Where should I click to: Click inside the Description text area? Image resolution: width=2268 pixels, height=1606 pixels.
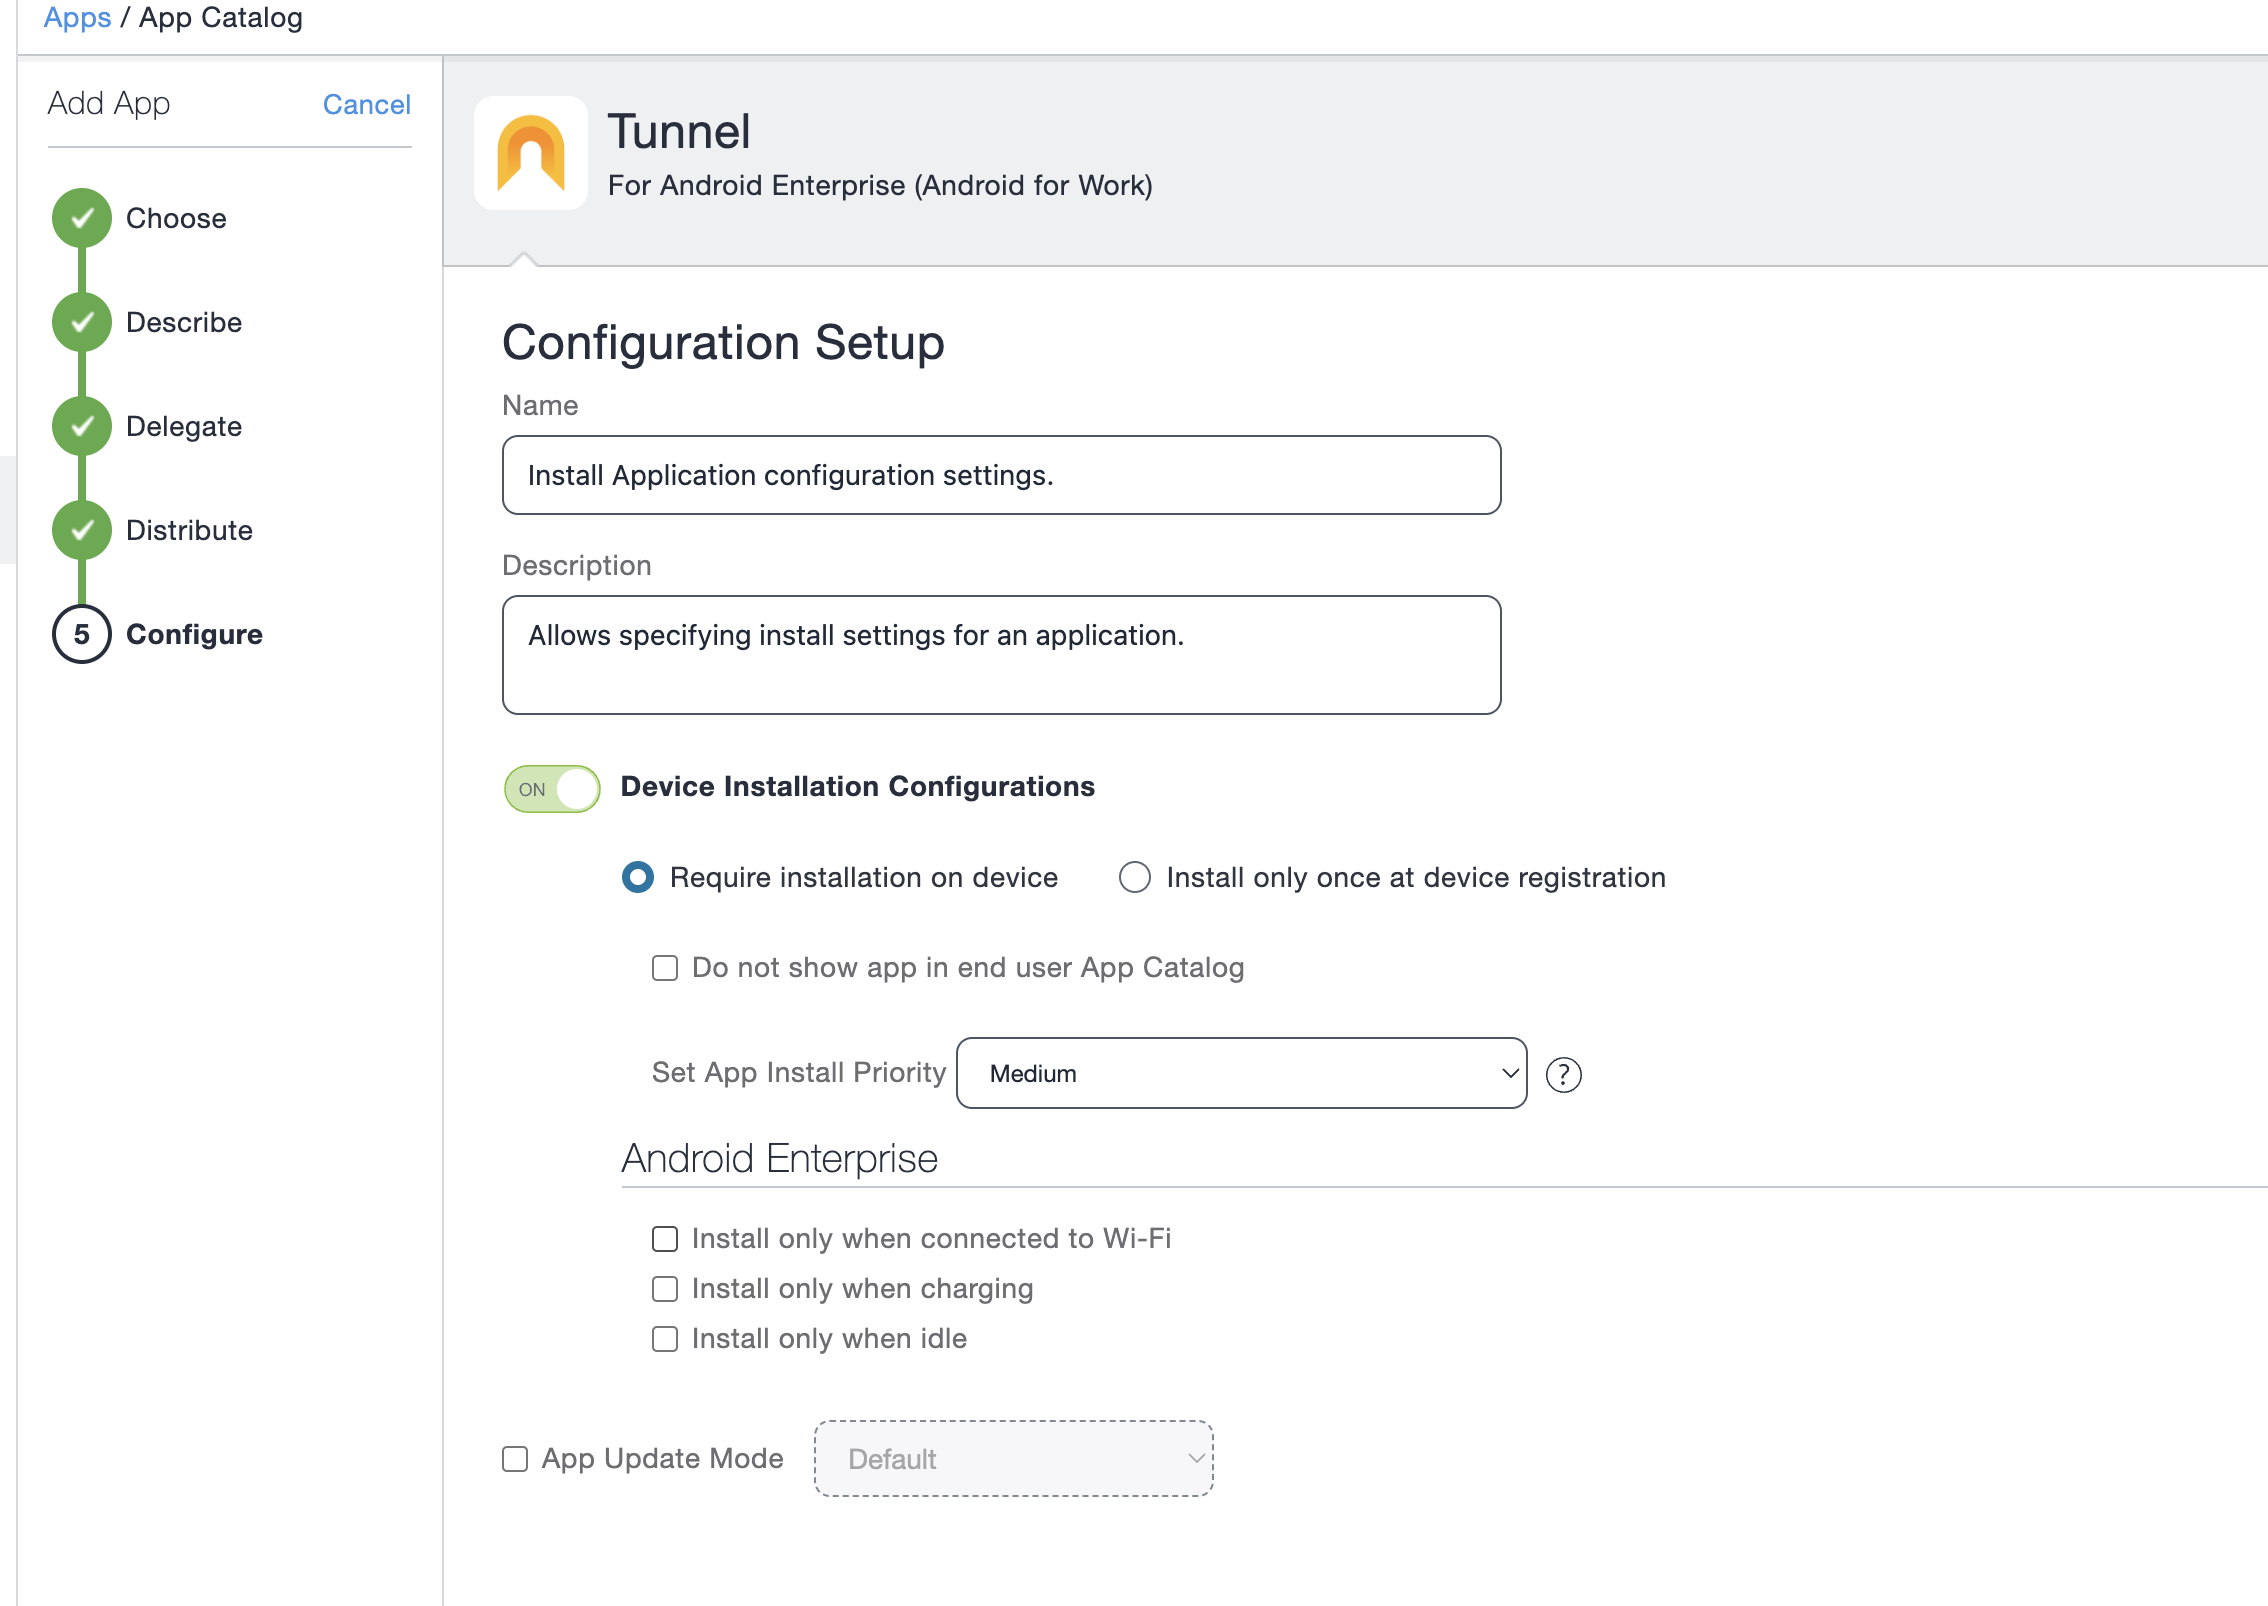1000,654
